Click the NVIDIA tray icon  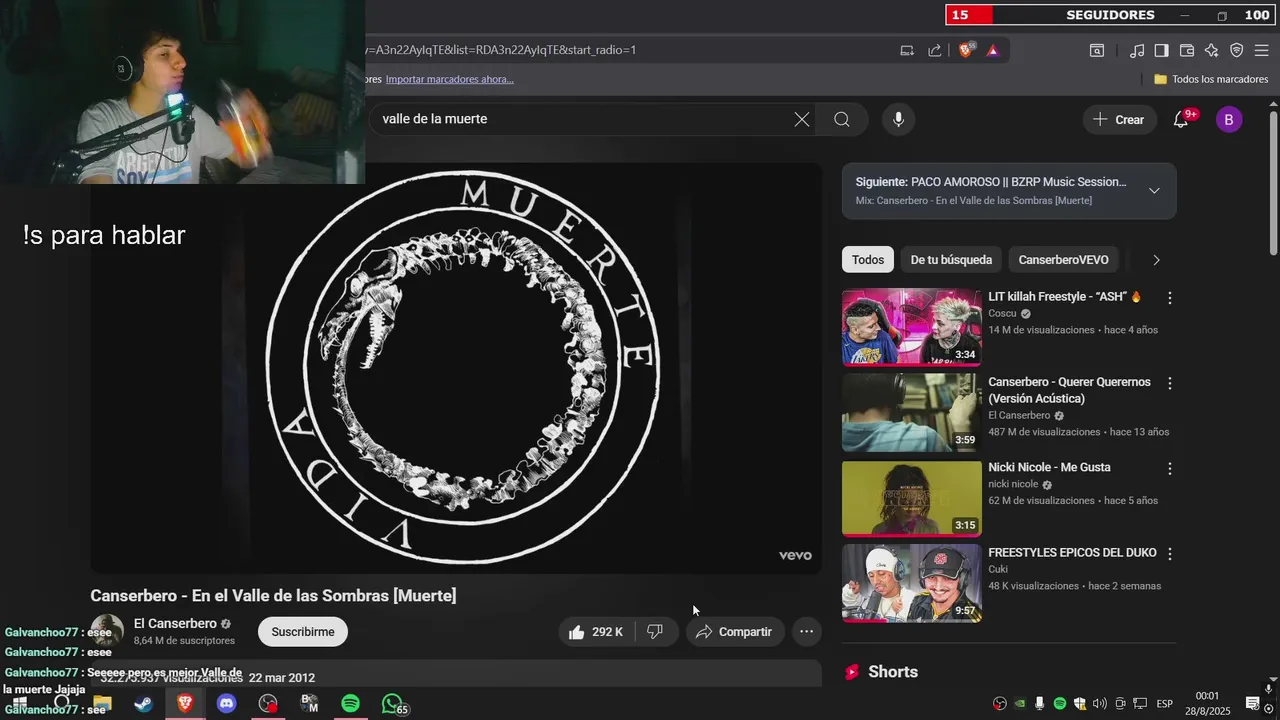click(x=1019, y=704)
